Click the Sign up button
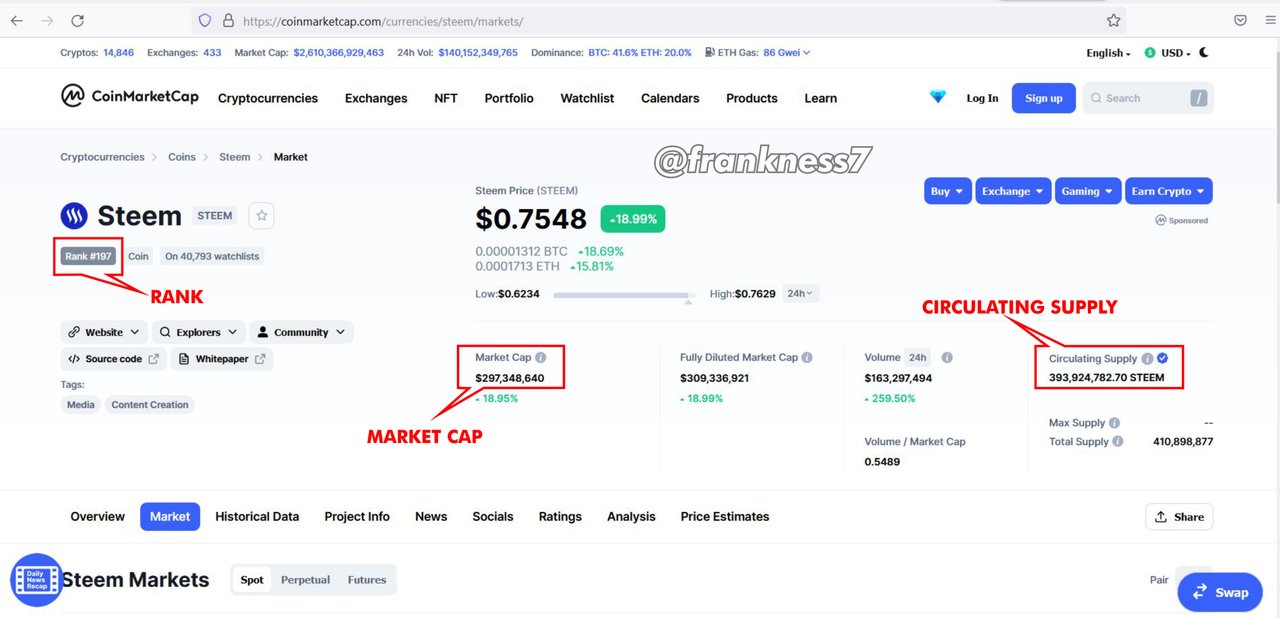 pos(1044,98)
